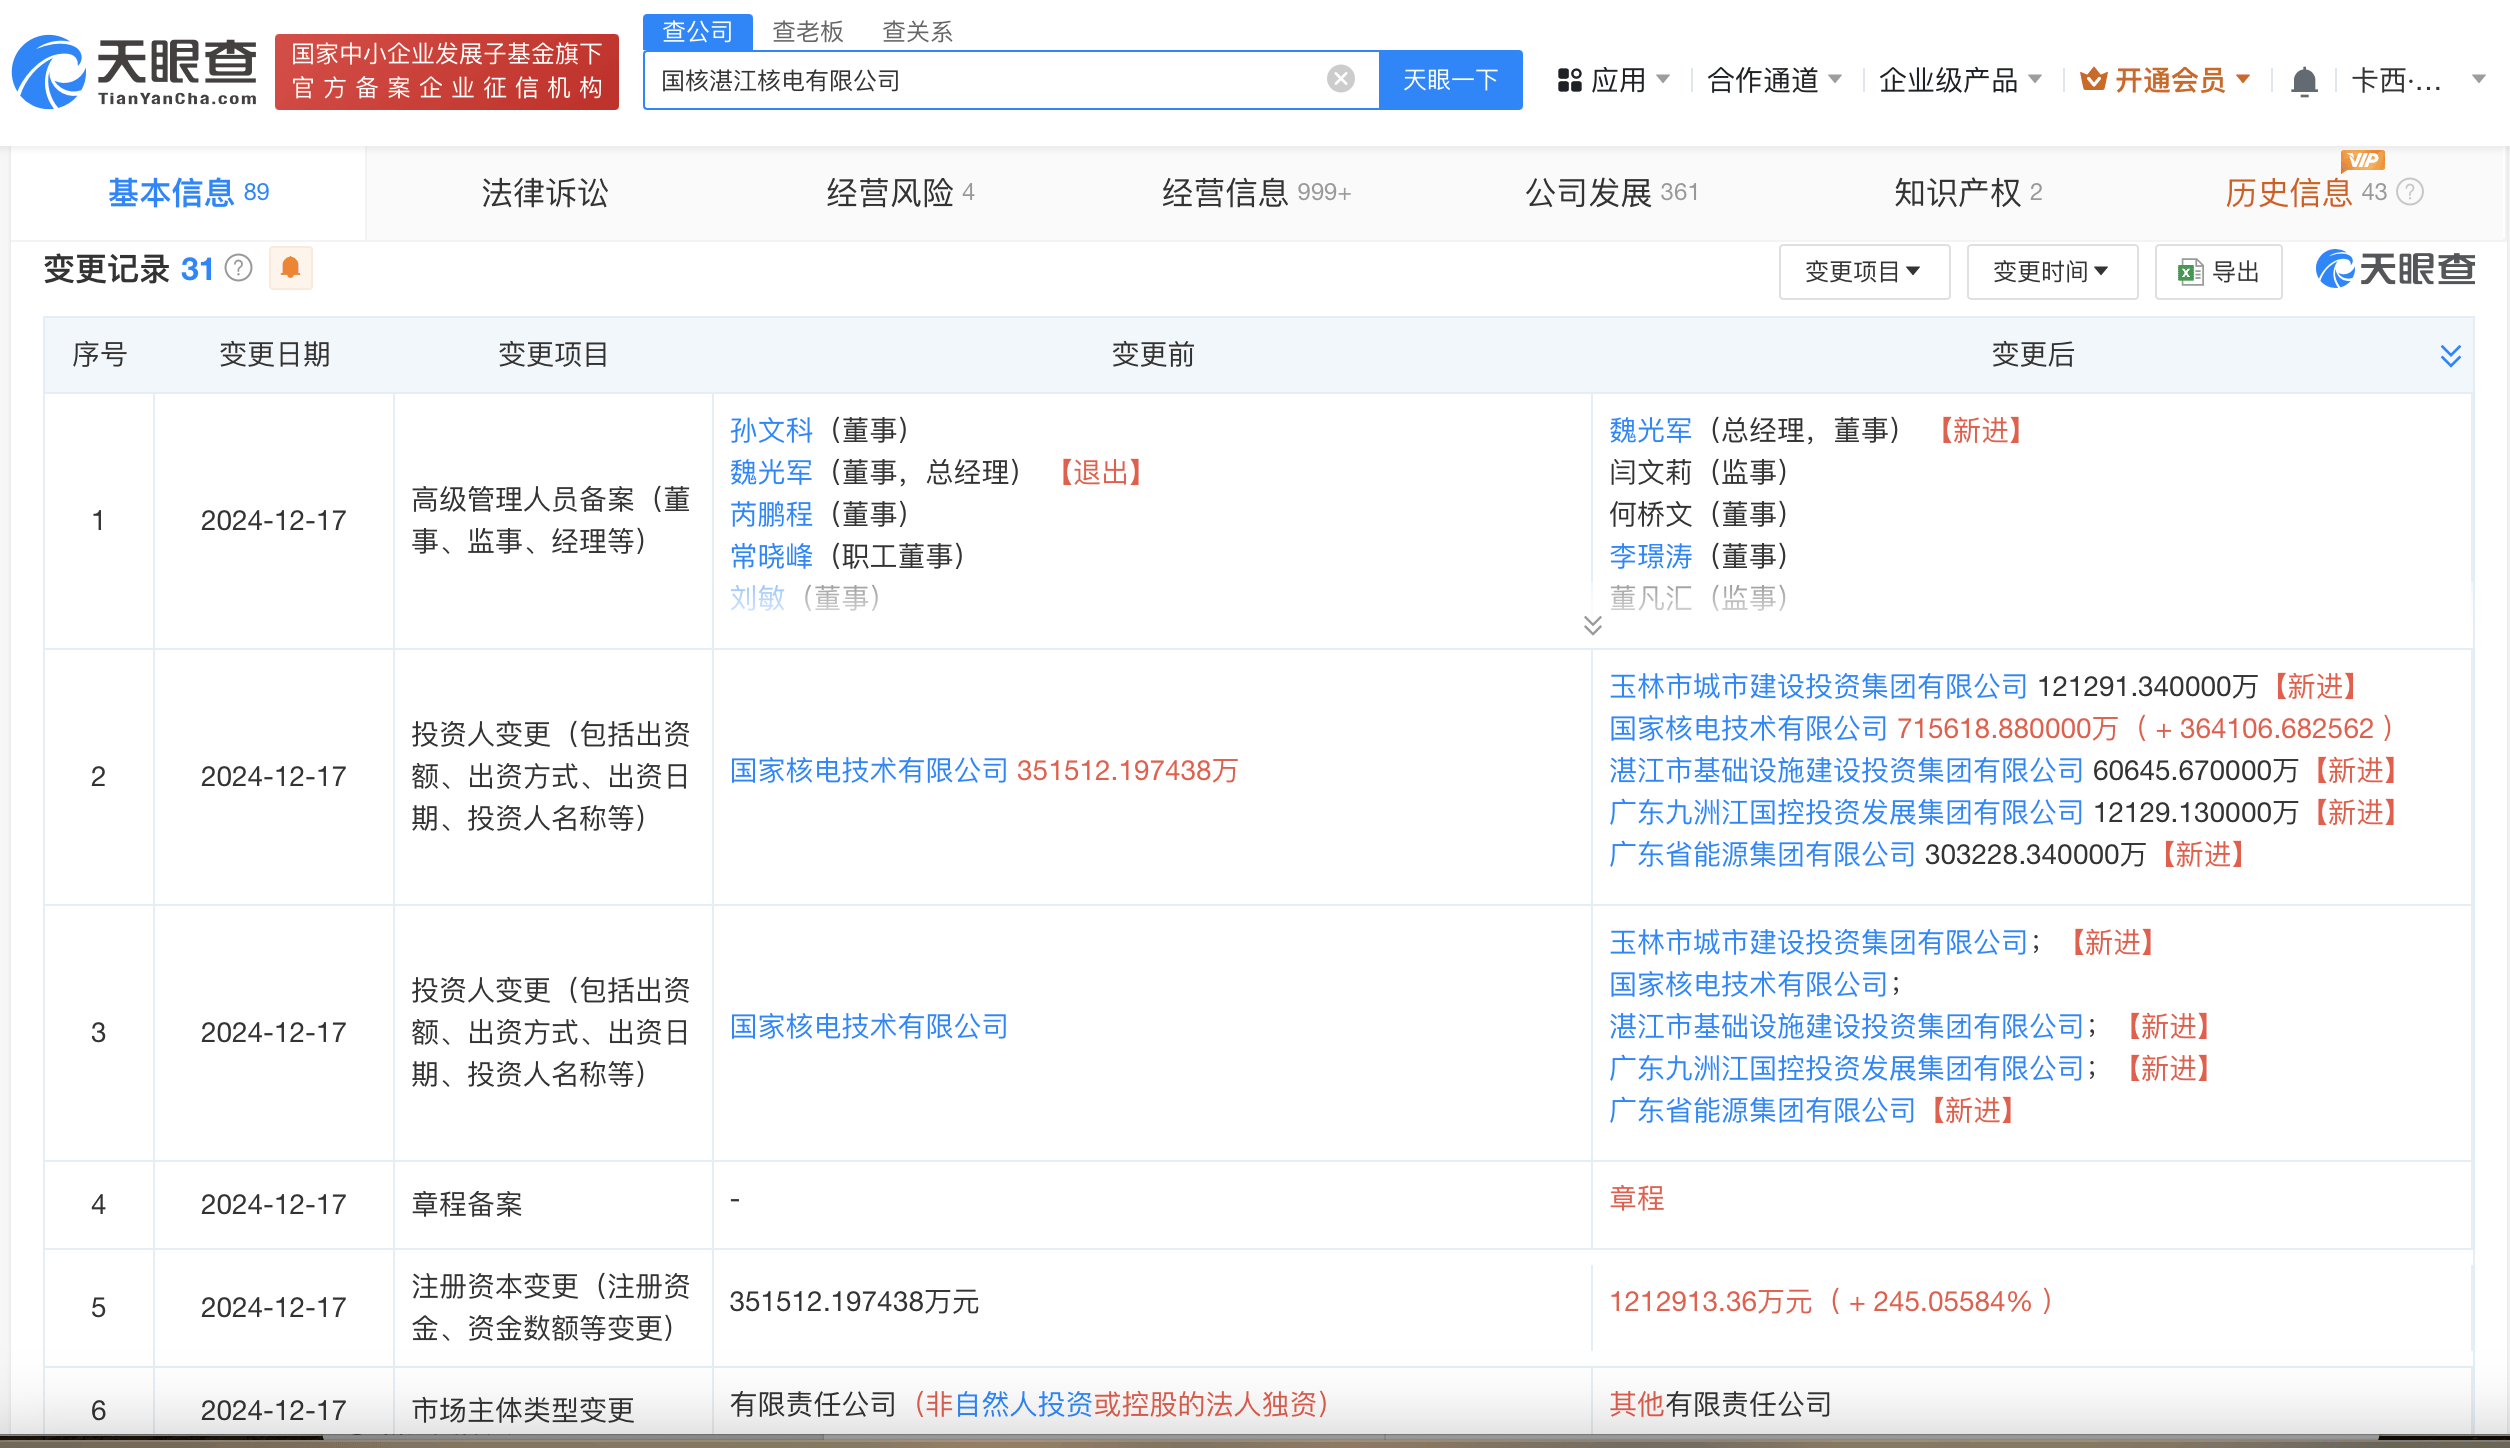Open the 合作通道 dropdown menu
Viewport: 2510px width, 1448px height.
pyautogui.click(x=1773, y=80)
